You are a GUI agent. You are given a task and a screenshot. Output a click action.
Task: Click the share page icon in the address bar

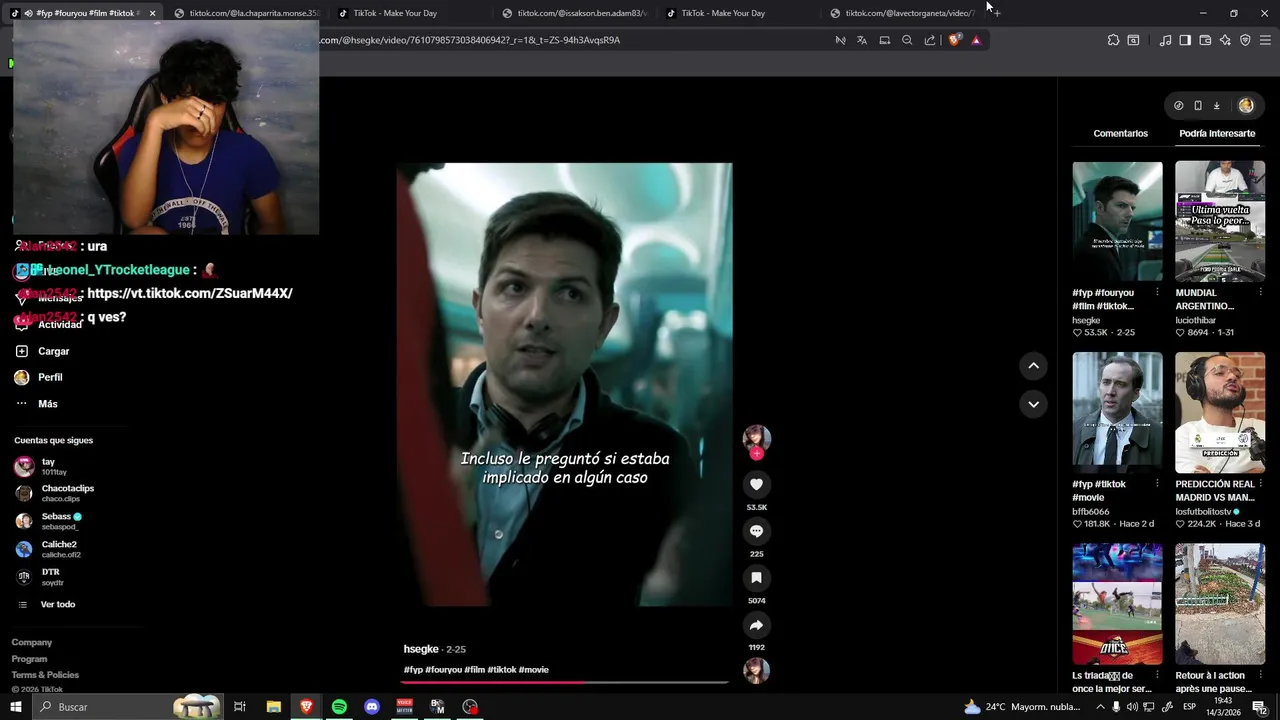click(930, 40)
